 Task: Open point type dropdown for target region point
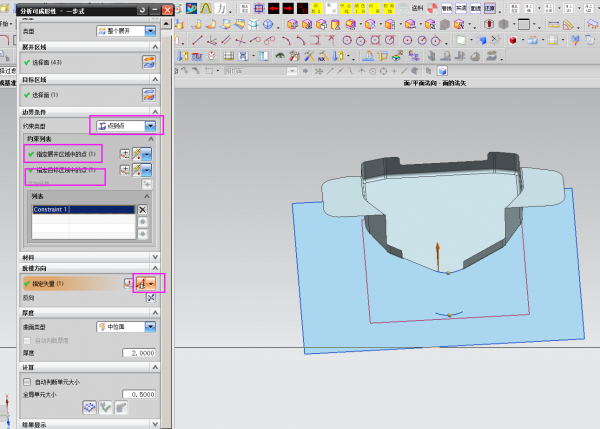pyautogui.click(x=147, y=170)
